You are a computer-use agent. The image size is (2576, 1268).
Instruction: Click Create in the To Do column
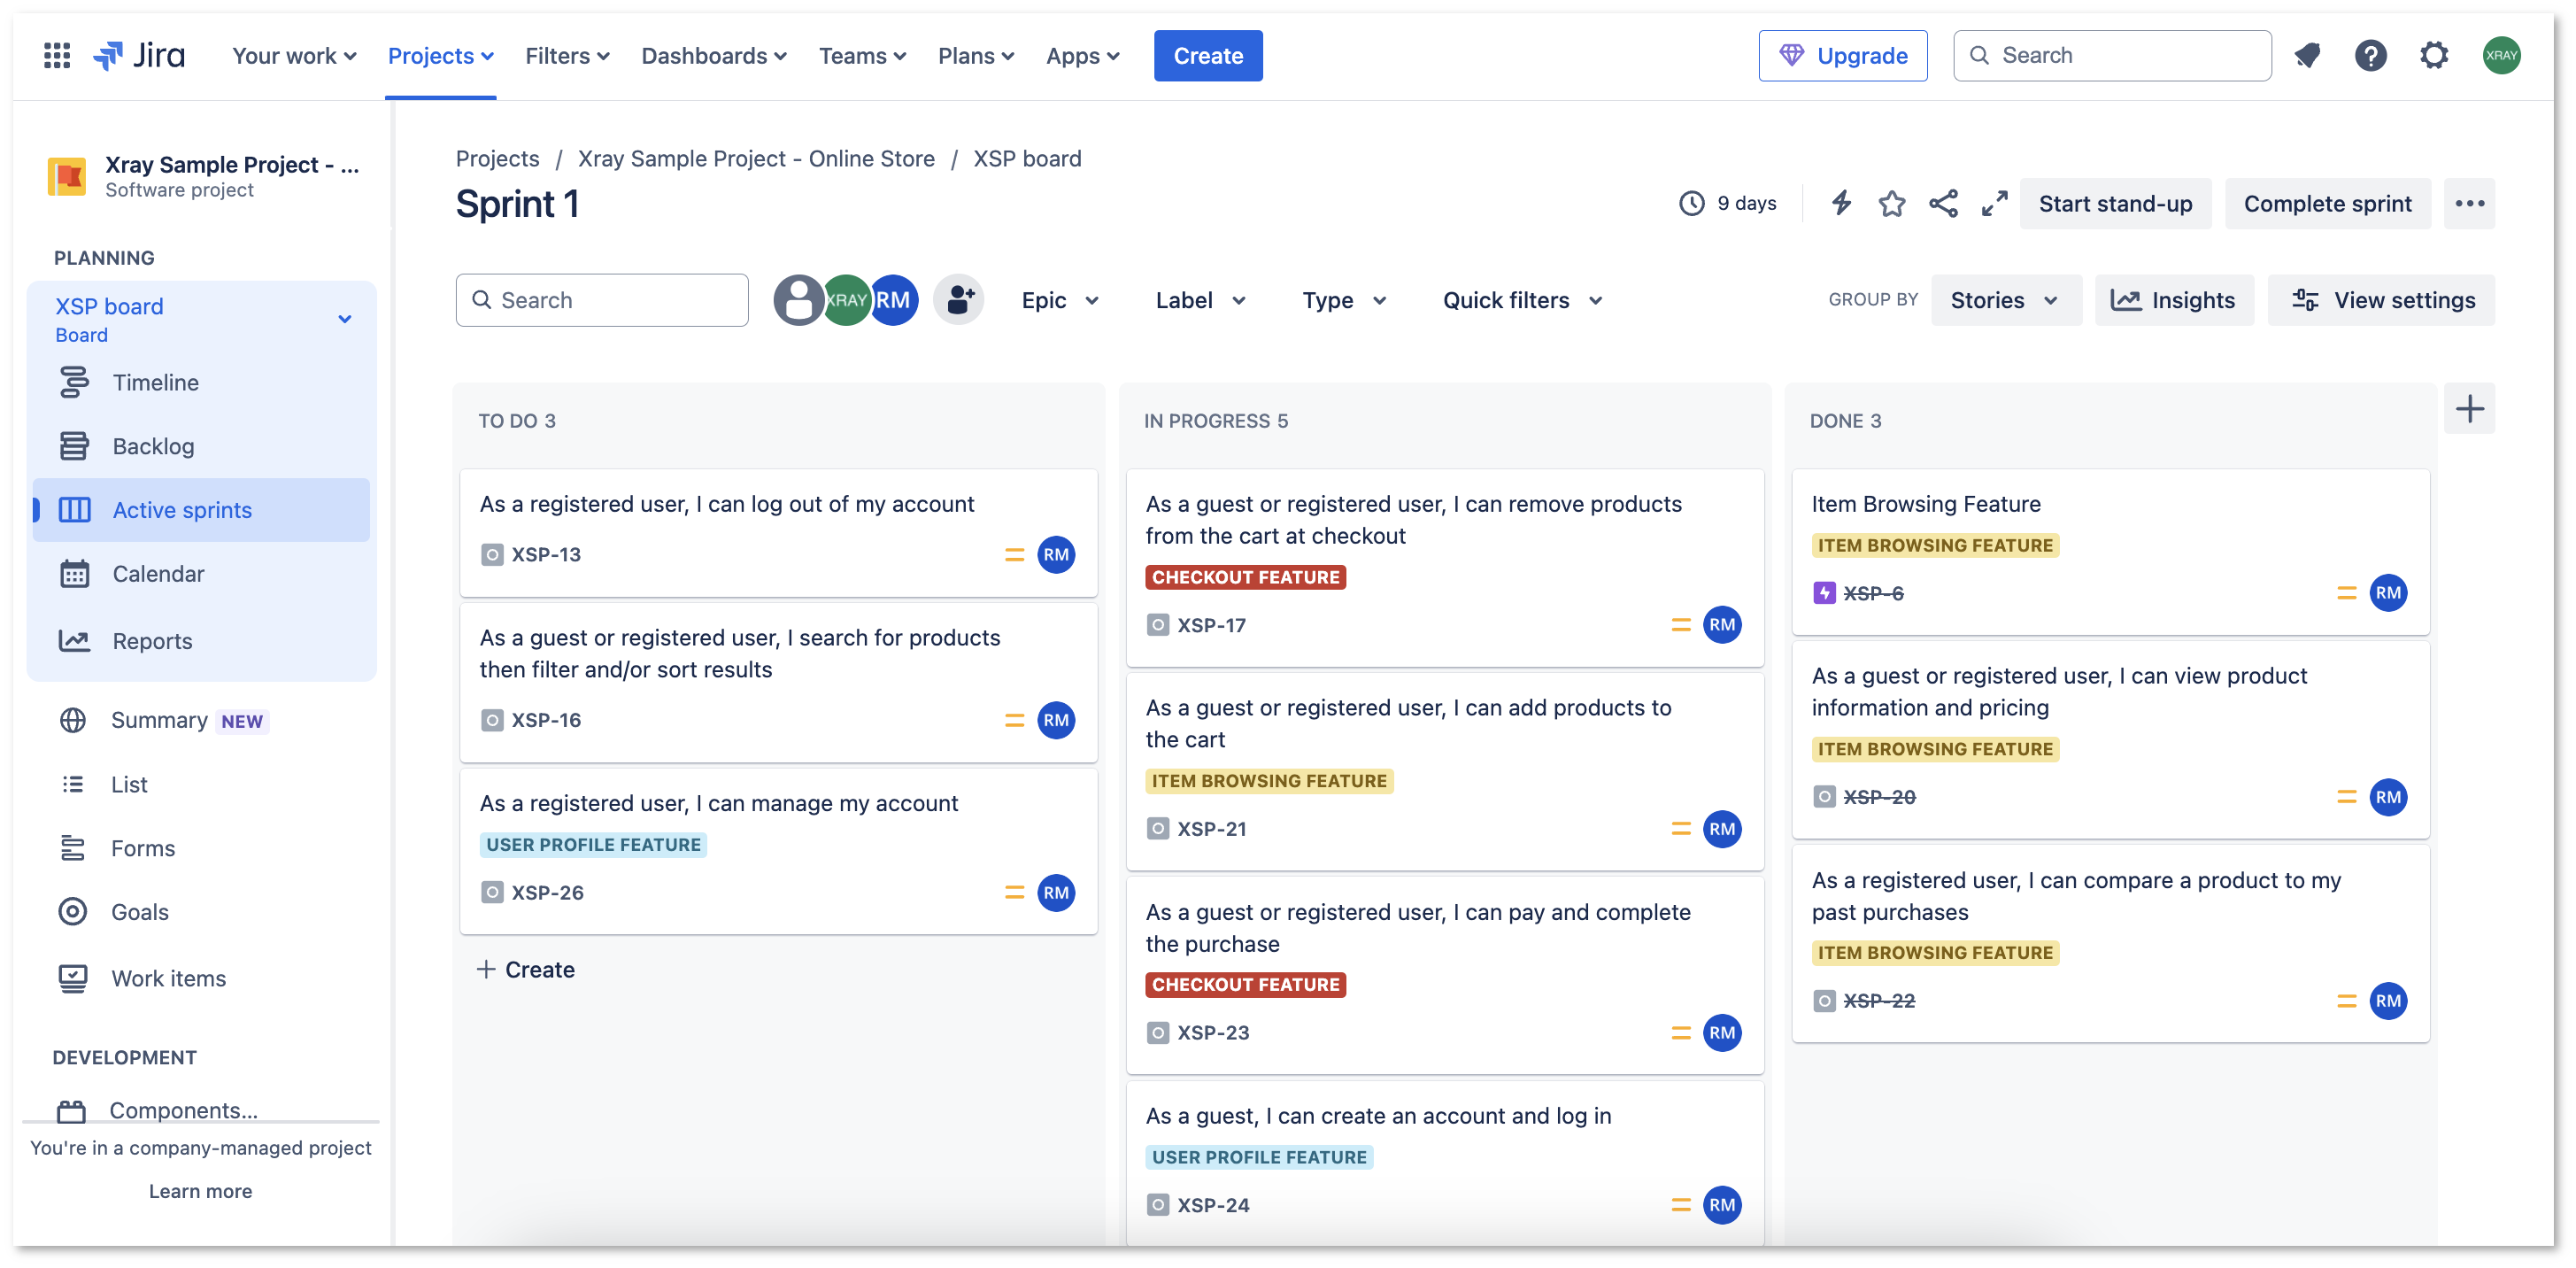click(526, 969)
